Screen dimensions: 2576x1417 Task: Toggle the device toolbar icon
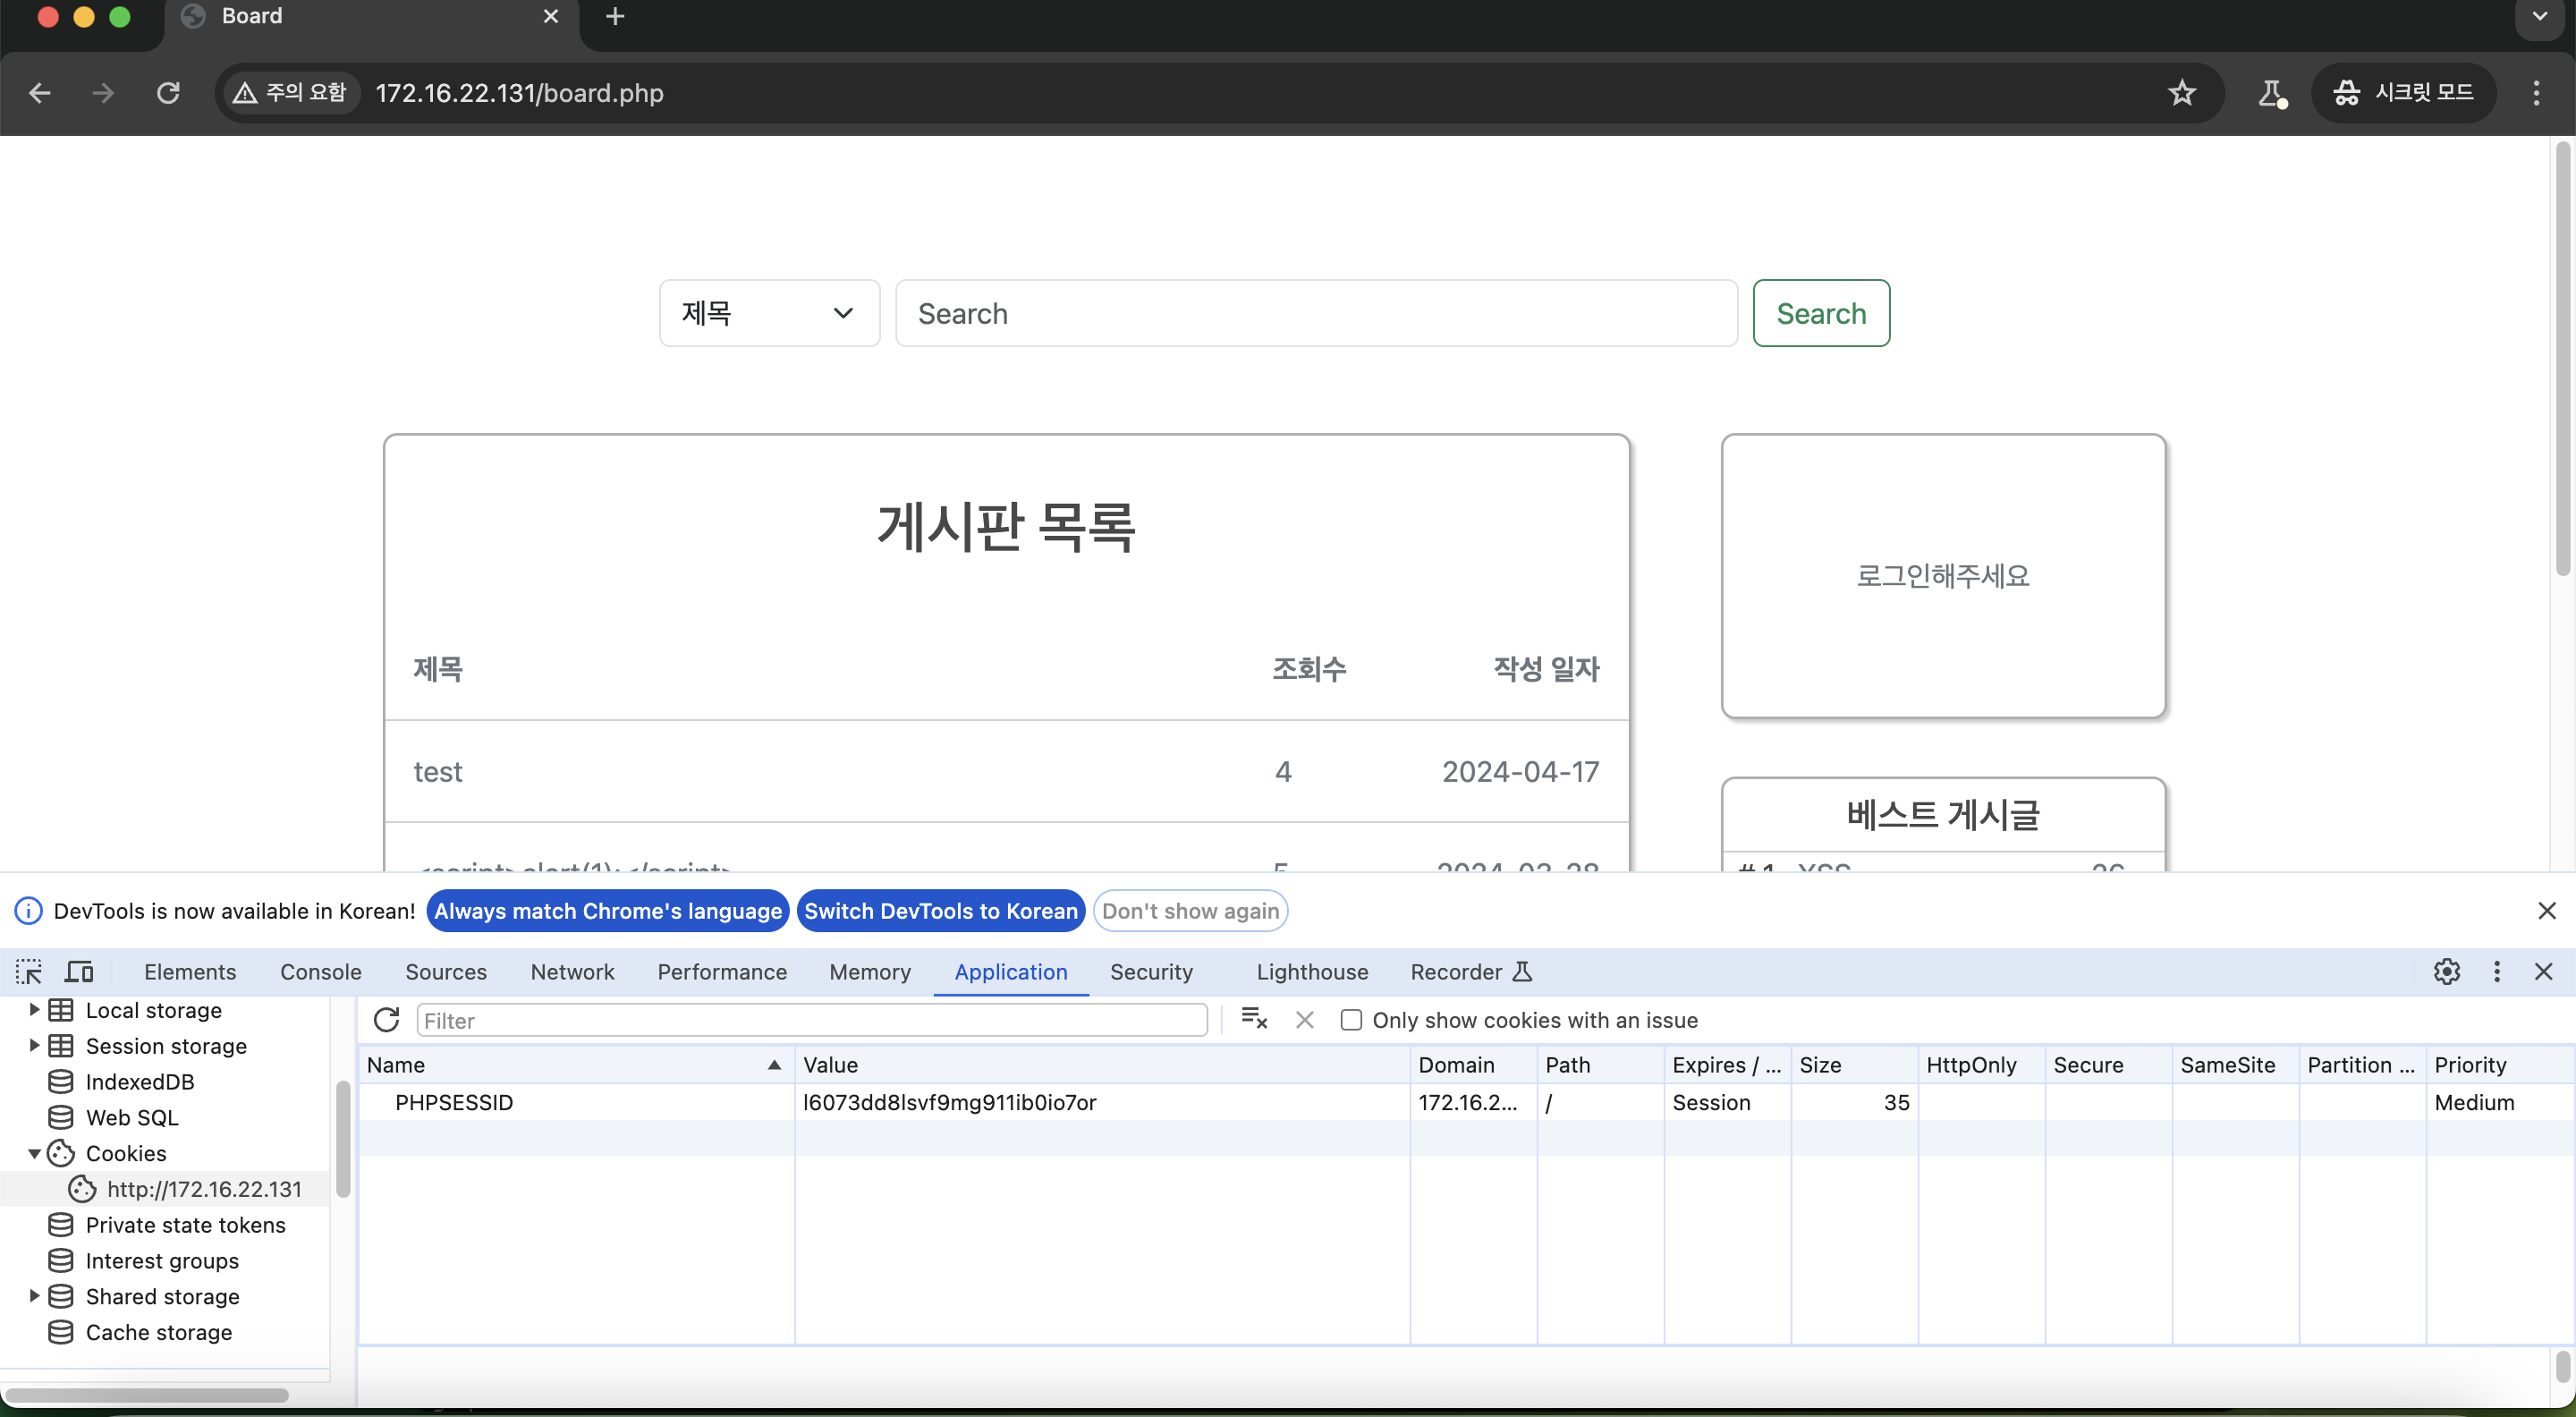coord(79,972)
